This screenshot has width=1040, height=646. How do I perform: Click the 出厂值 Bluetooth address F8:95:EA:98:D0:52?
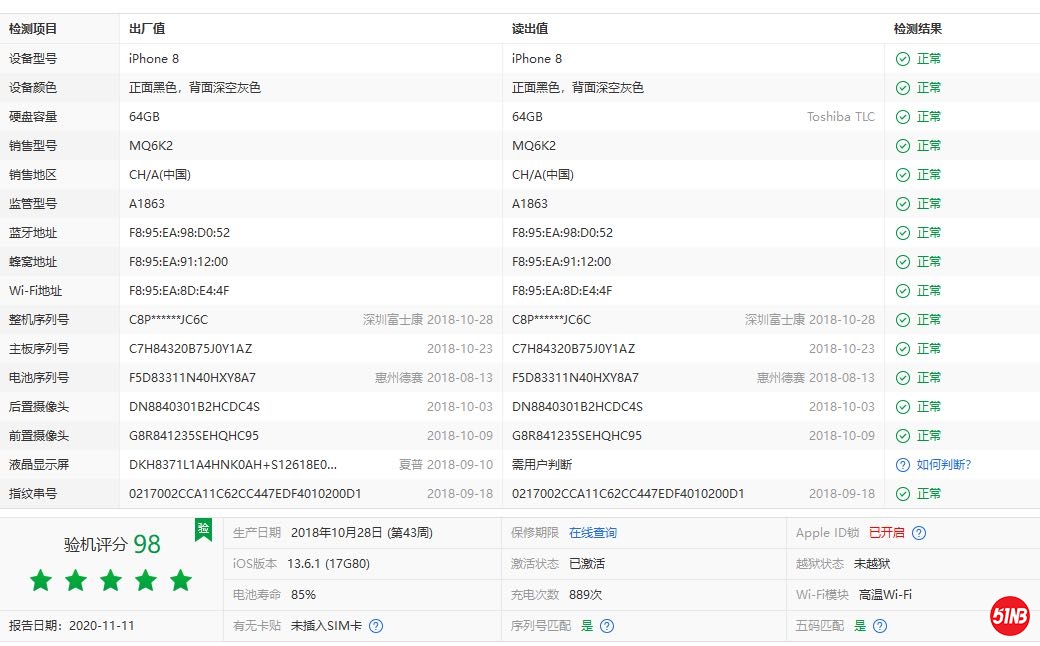179,233
